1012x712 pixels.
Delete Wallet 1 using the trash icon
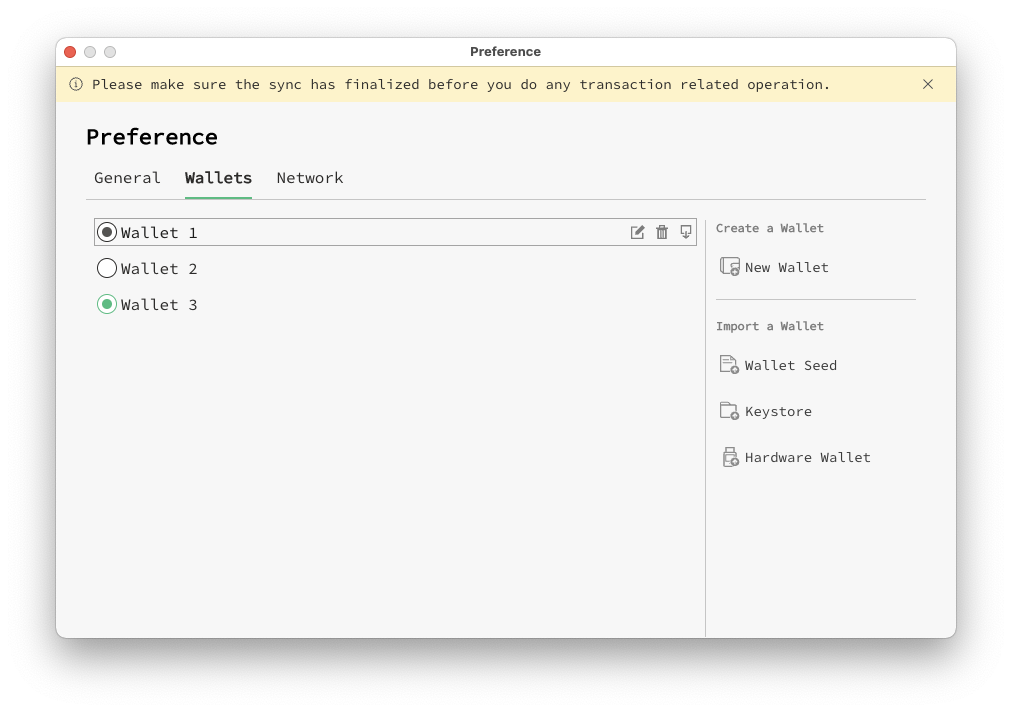point(661,231)
